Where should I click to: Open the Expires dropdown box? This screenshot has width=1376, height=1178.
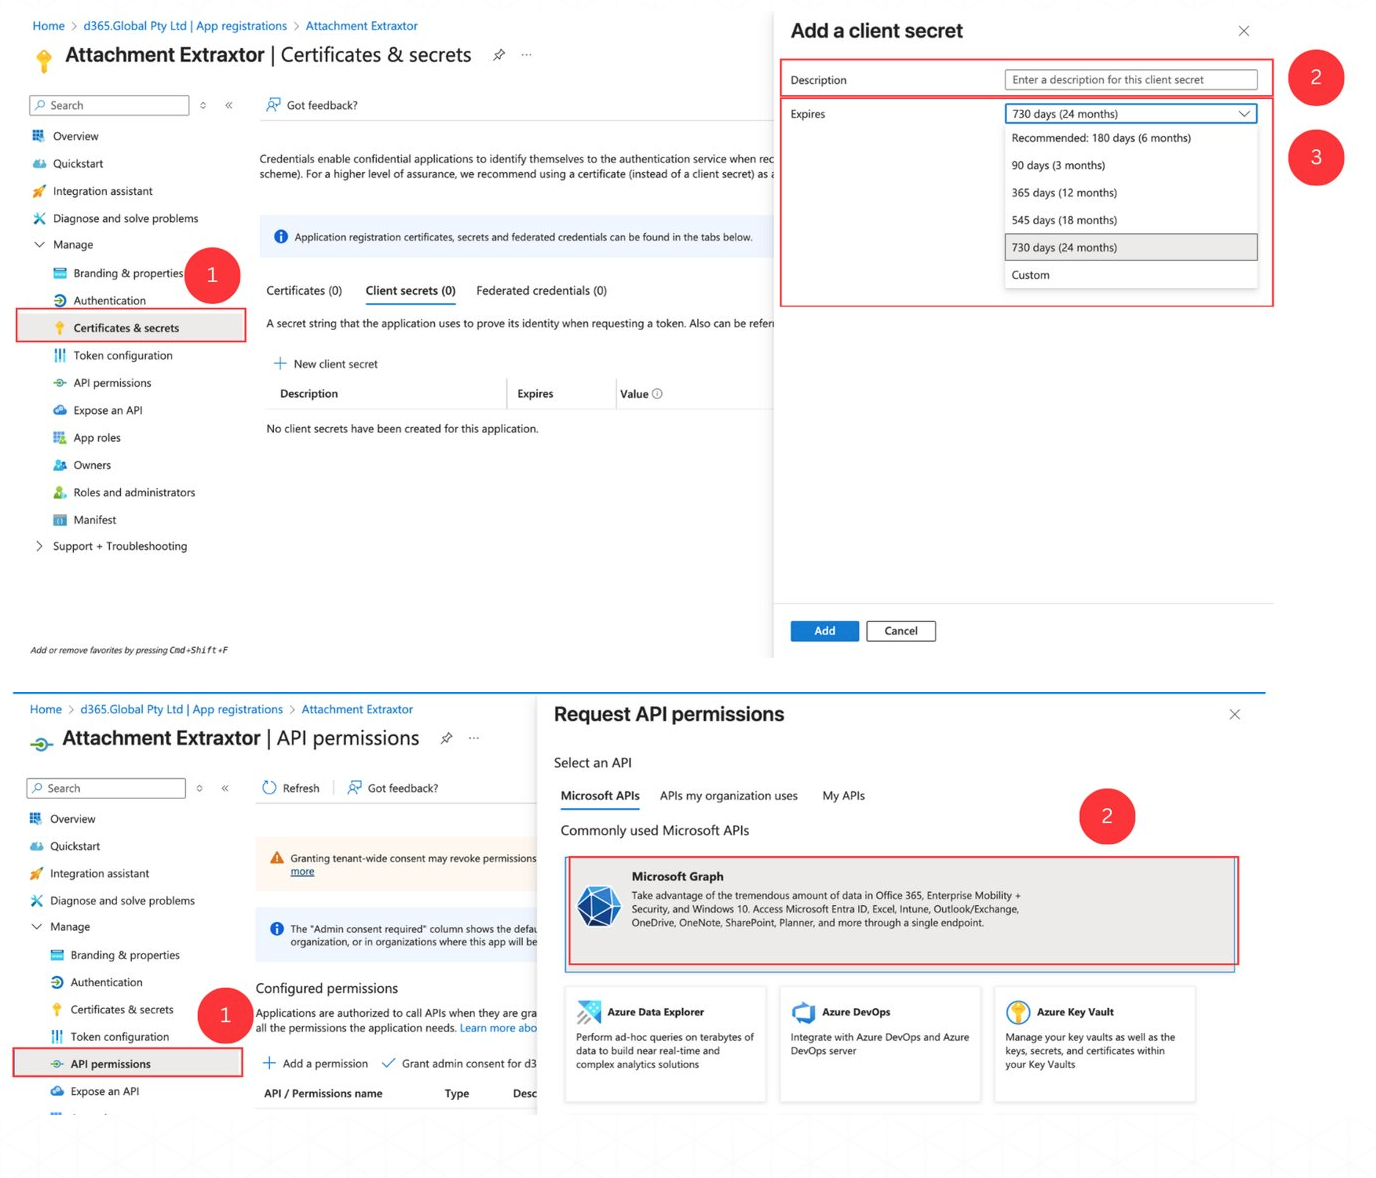coord(1130,114)
